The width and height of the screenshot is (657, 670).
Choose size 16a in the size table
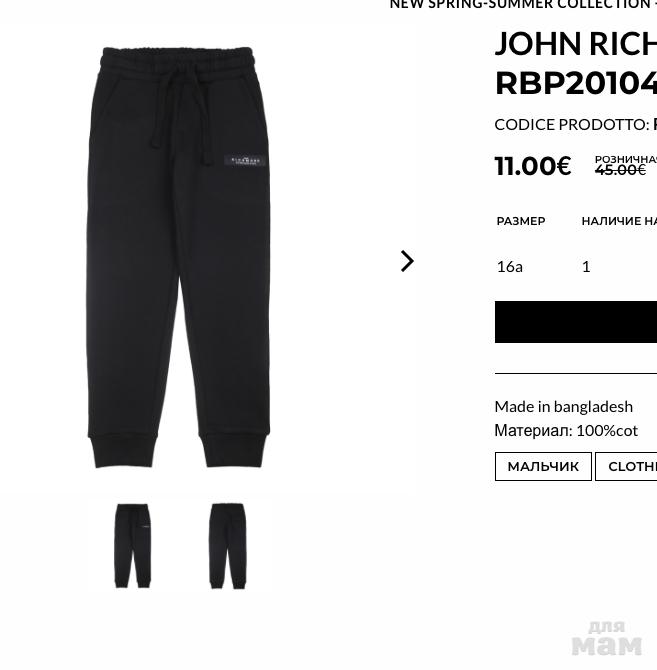510,267
